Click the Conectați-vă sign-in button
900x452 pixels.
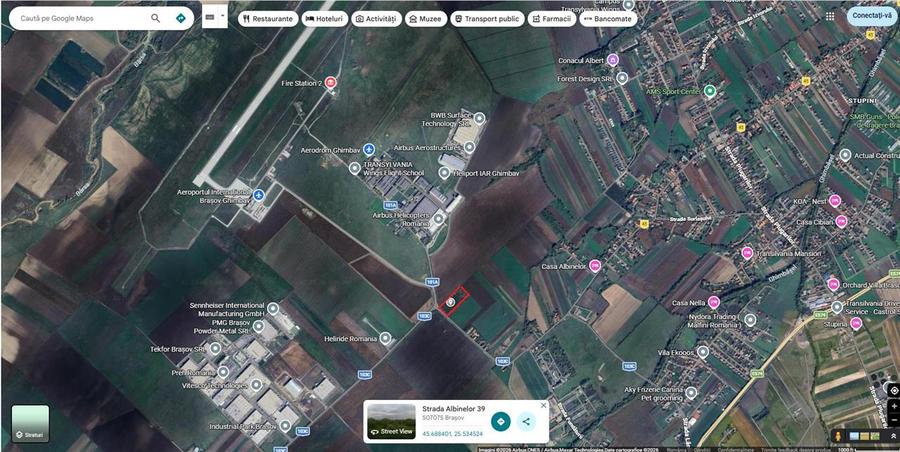pyautogui.click(x=872, y=16)
